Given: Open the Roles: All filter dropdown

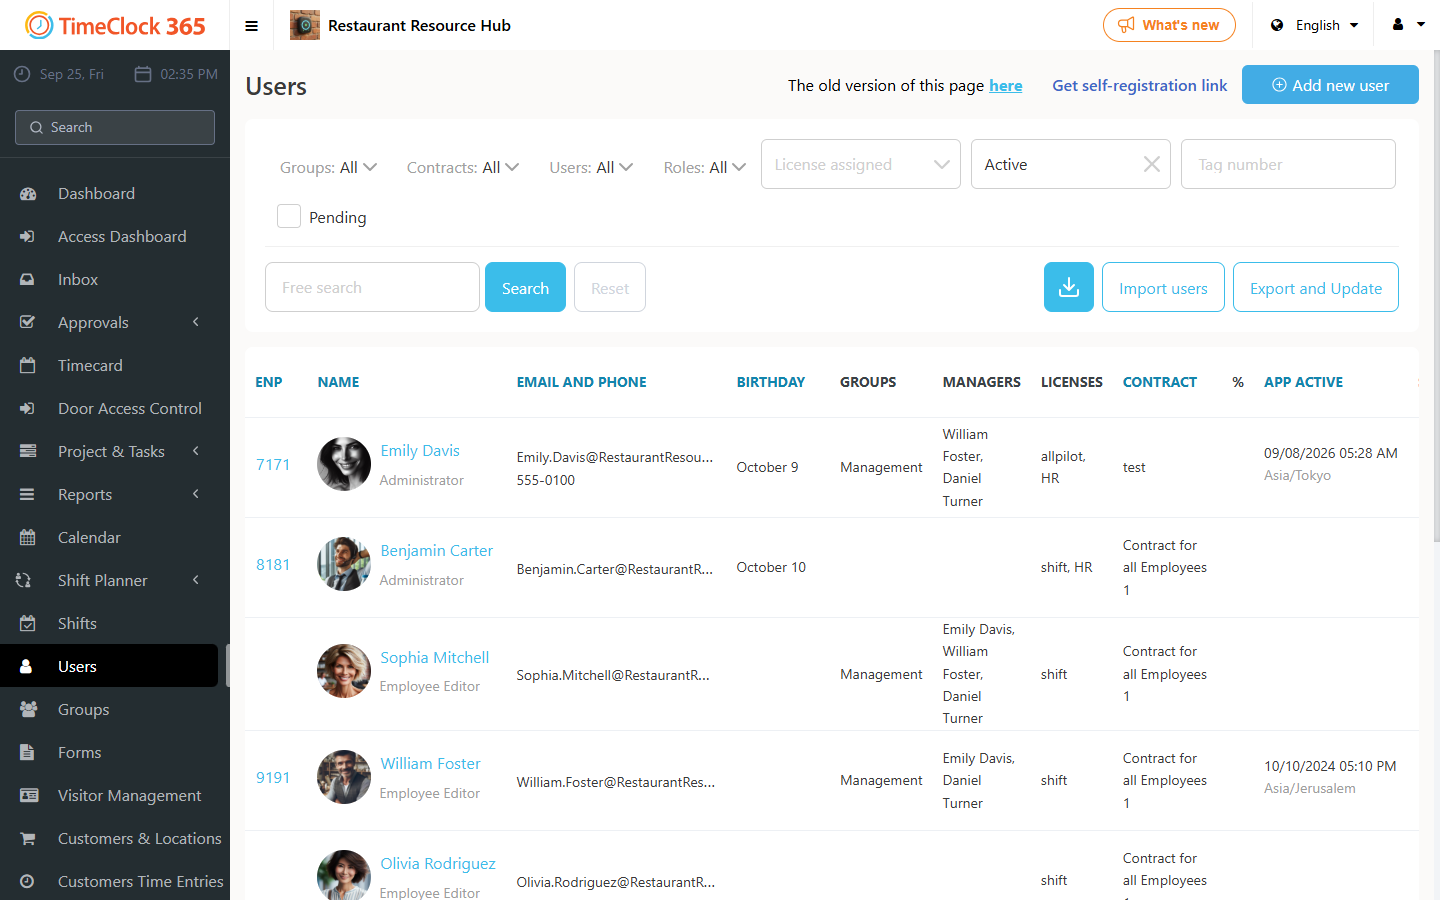Looking at the screenshot, I should pos(705,167).
